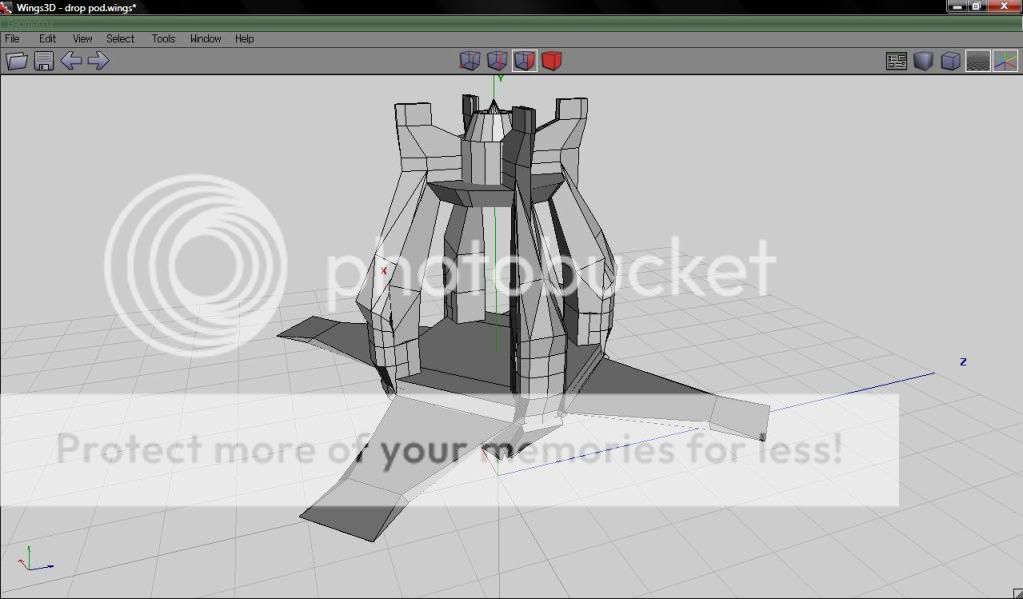Switch to vertex selection mode
The height and width of the screenshot is (599, 1023).
(470, 61)
